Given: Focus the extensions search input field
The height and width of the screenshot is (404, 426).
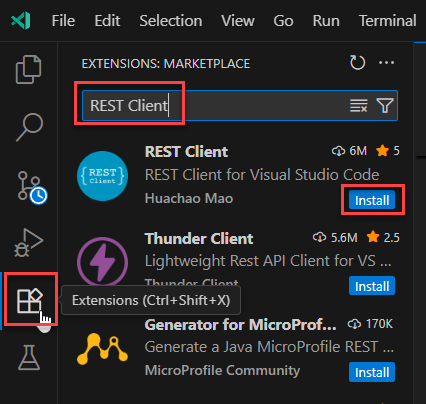Looking at the screenshot, I should coord(240,106).
